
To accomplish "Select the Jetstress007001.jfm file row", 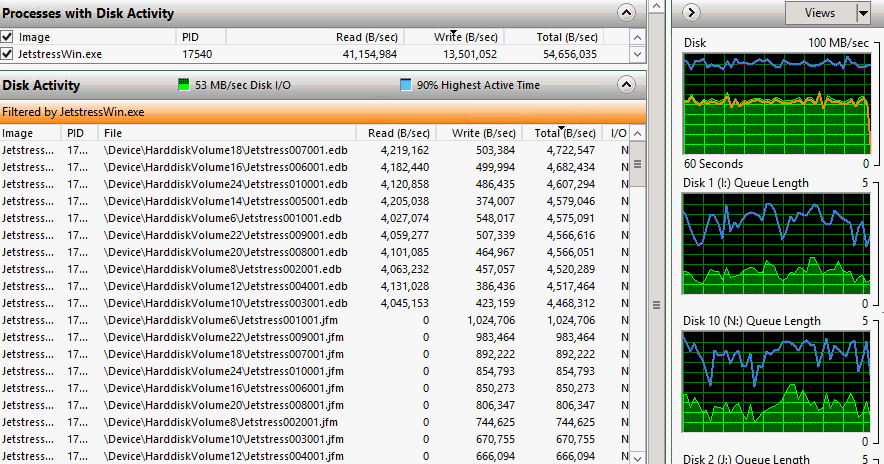I will tap(315, 353).
